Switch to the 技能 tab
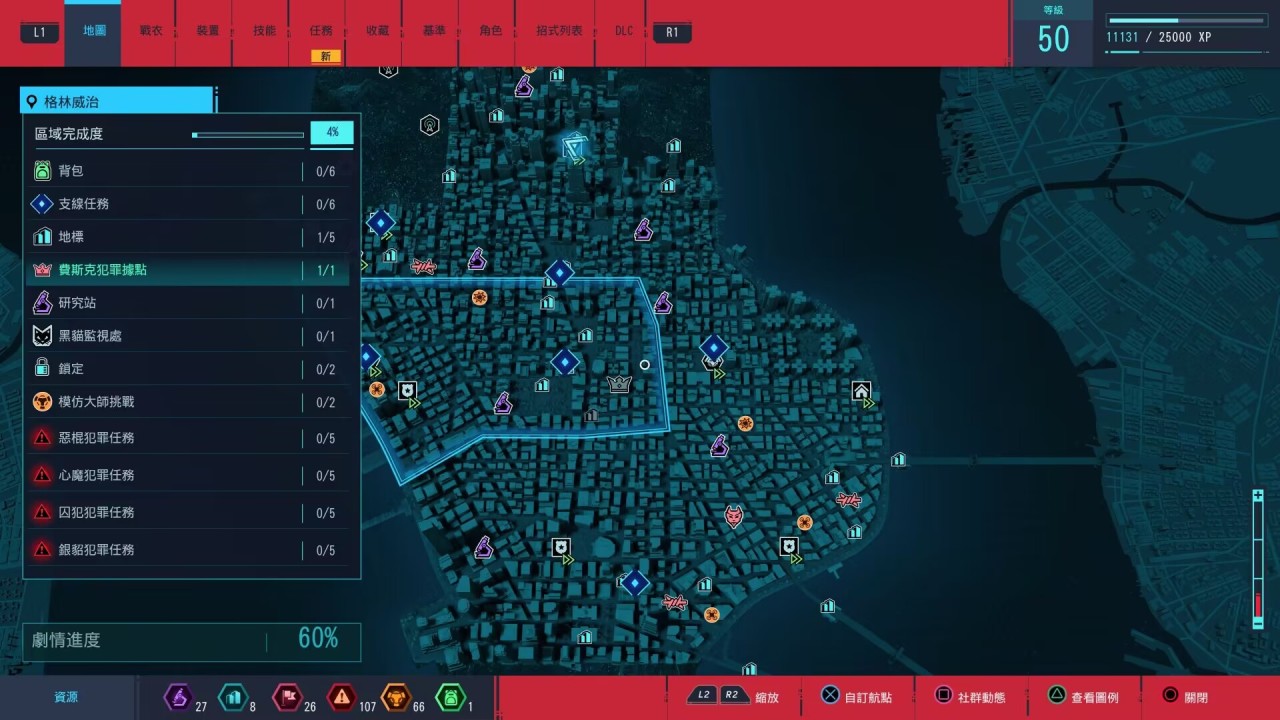1280x720 pixels. click(264, 31)
